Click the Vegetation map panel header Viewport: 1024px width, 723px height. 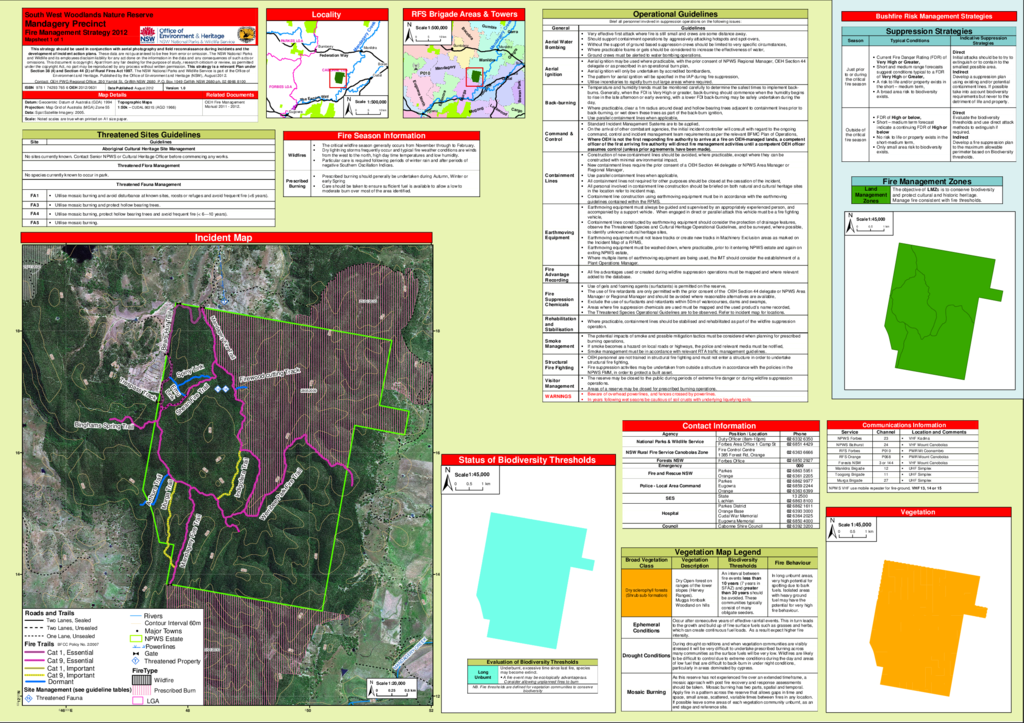918,512
